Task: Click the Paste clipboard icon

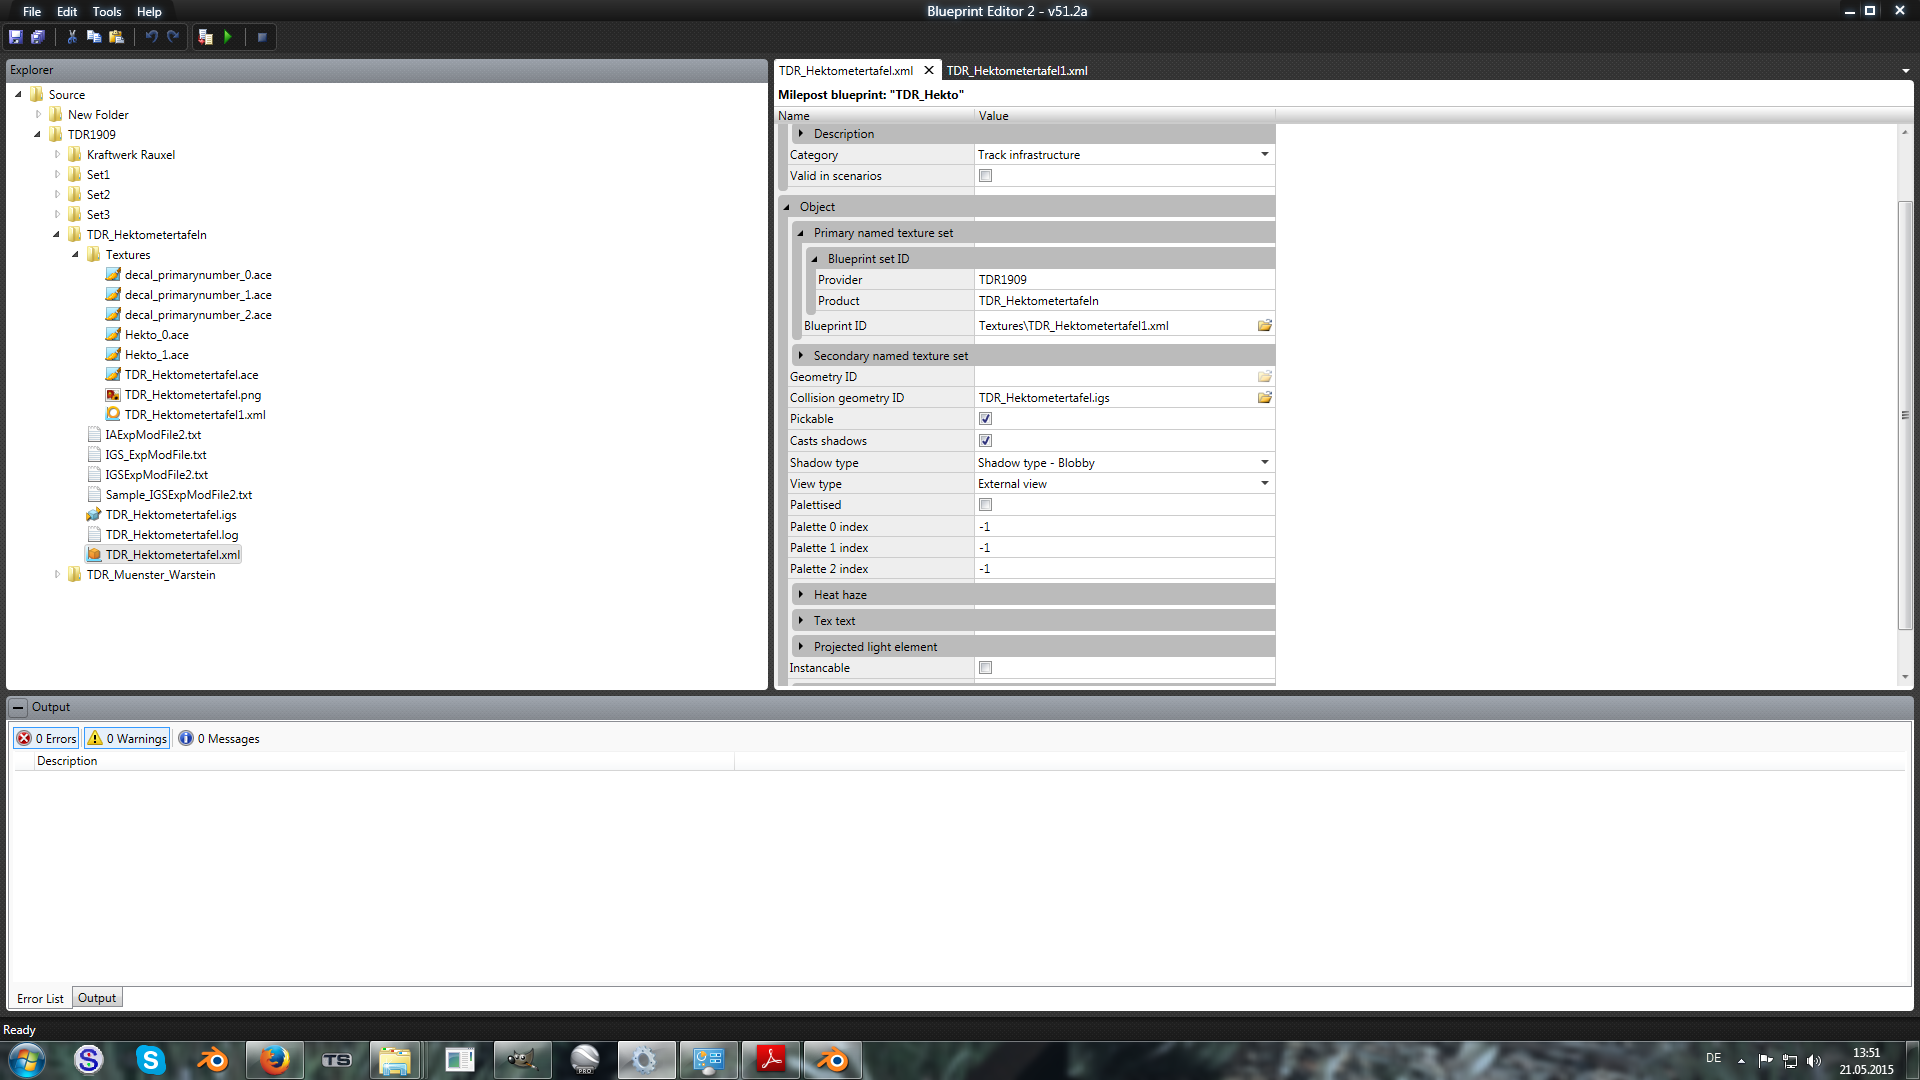Action: pyautogui.click(x=116, y=37)
